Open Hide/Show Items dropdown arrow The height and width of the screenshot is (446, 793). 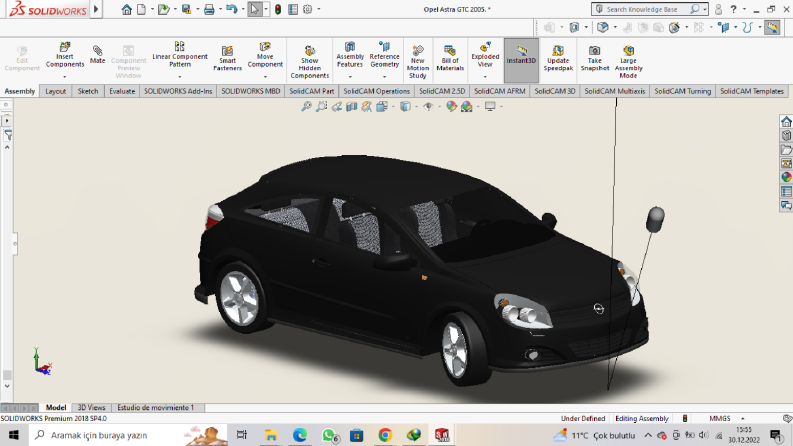[x=439, y=107]
